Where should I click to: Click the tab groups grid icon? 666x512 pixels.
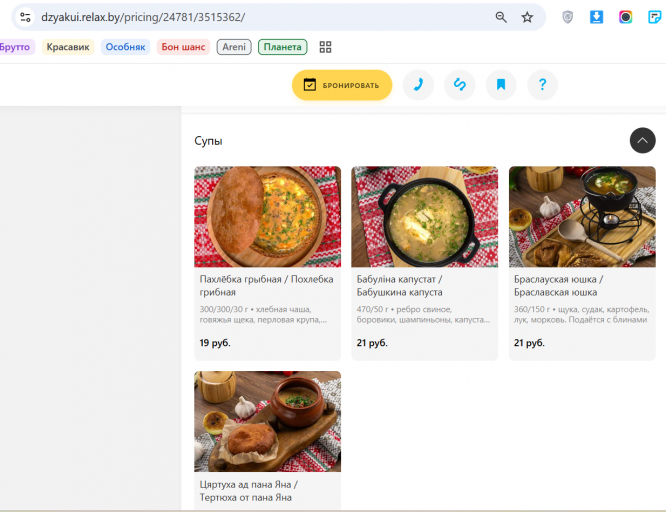[325, 47]
